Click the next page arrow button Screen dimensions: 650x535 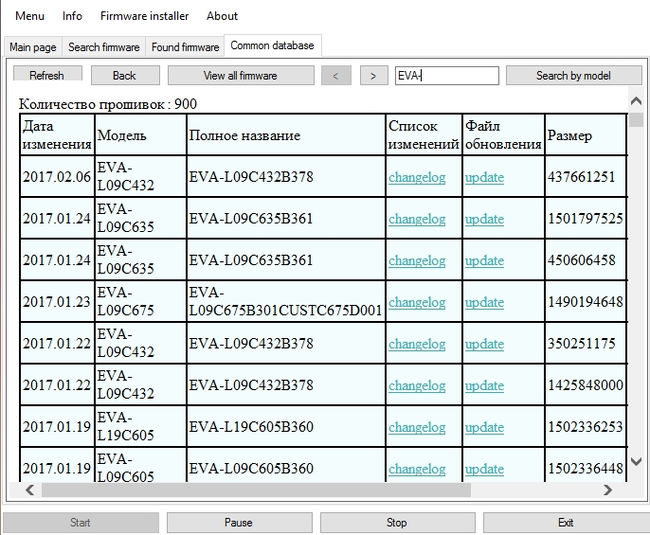373,75
